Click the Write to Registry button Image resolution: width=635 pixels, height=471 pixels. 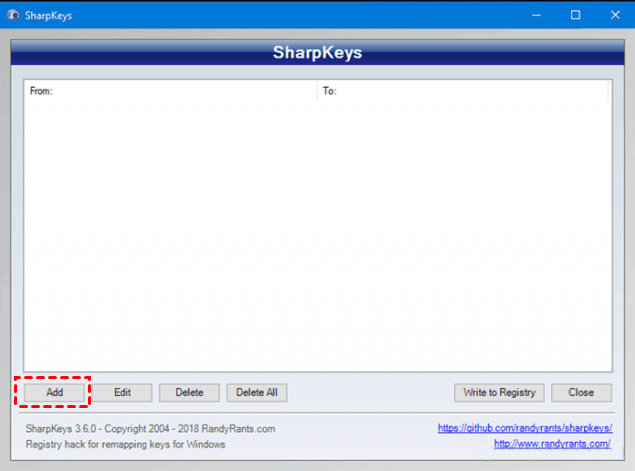[499, 392]
